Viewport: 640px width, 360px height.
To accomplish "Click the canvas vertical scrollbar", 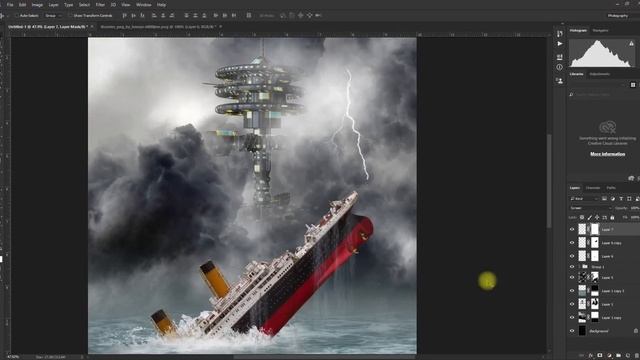I will tap(549, 180).
